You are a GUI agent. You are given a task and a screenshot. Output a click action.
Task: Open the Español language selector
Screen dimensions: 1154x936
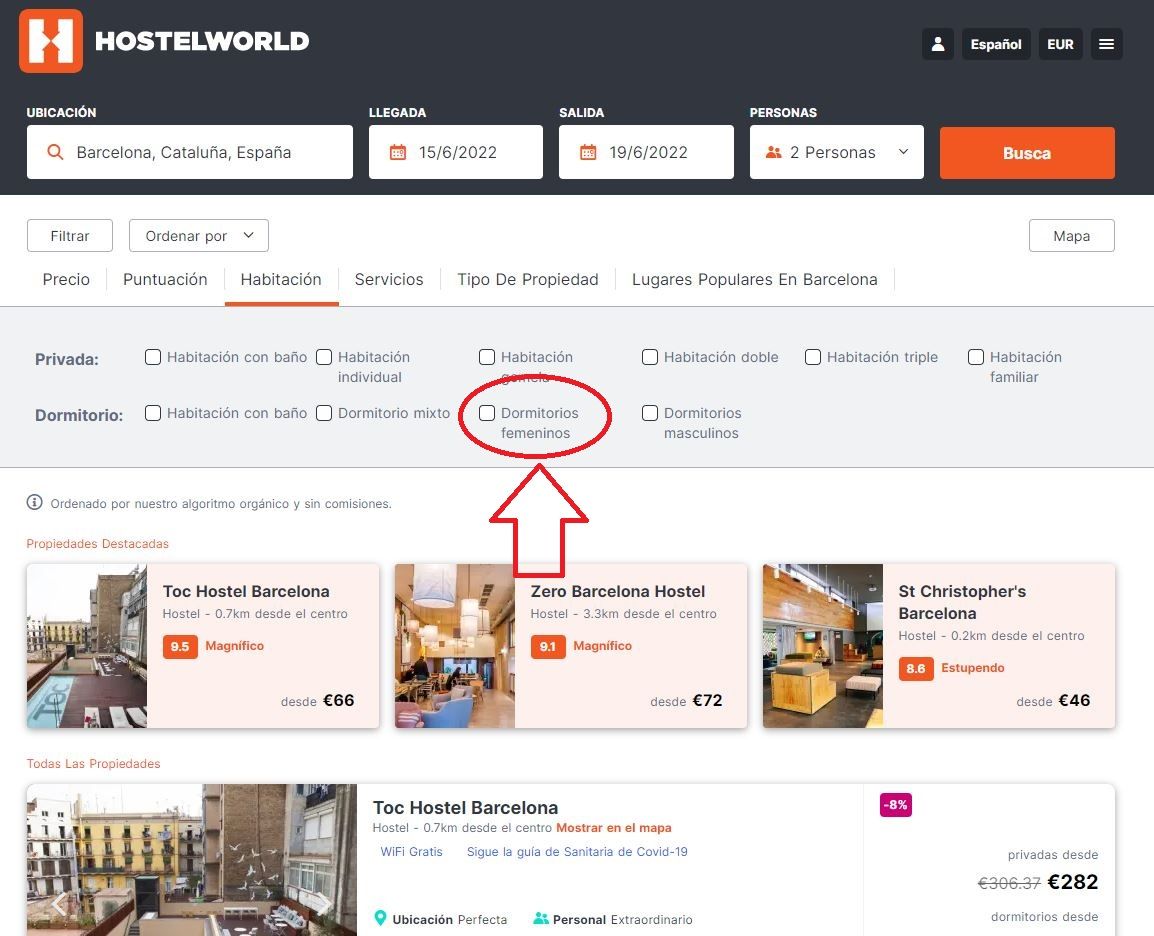(x=996, y=44)
